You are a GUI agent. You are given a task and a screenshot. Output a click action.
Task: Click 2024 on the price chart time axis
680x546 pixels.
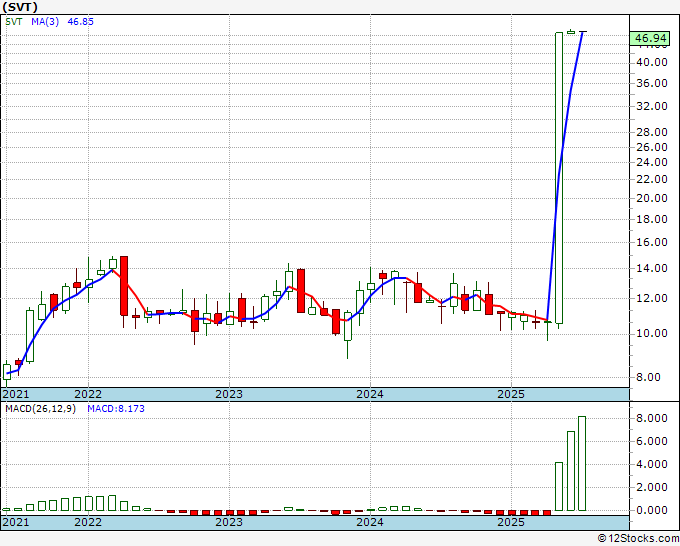pos(370,394)
